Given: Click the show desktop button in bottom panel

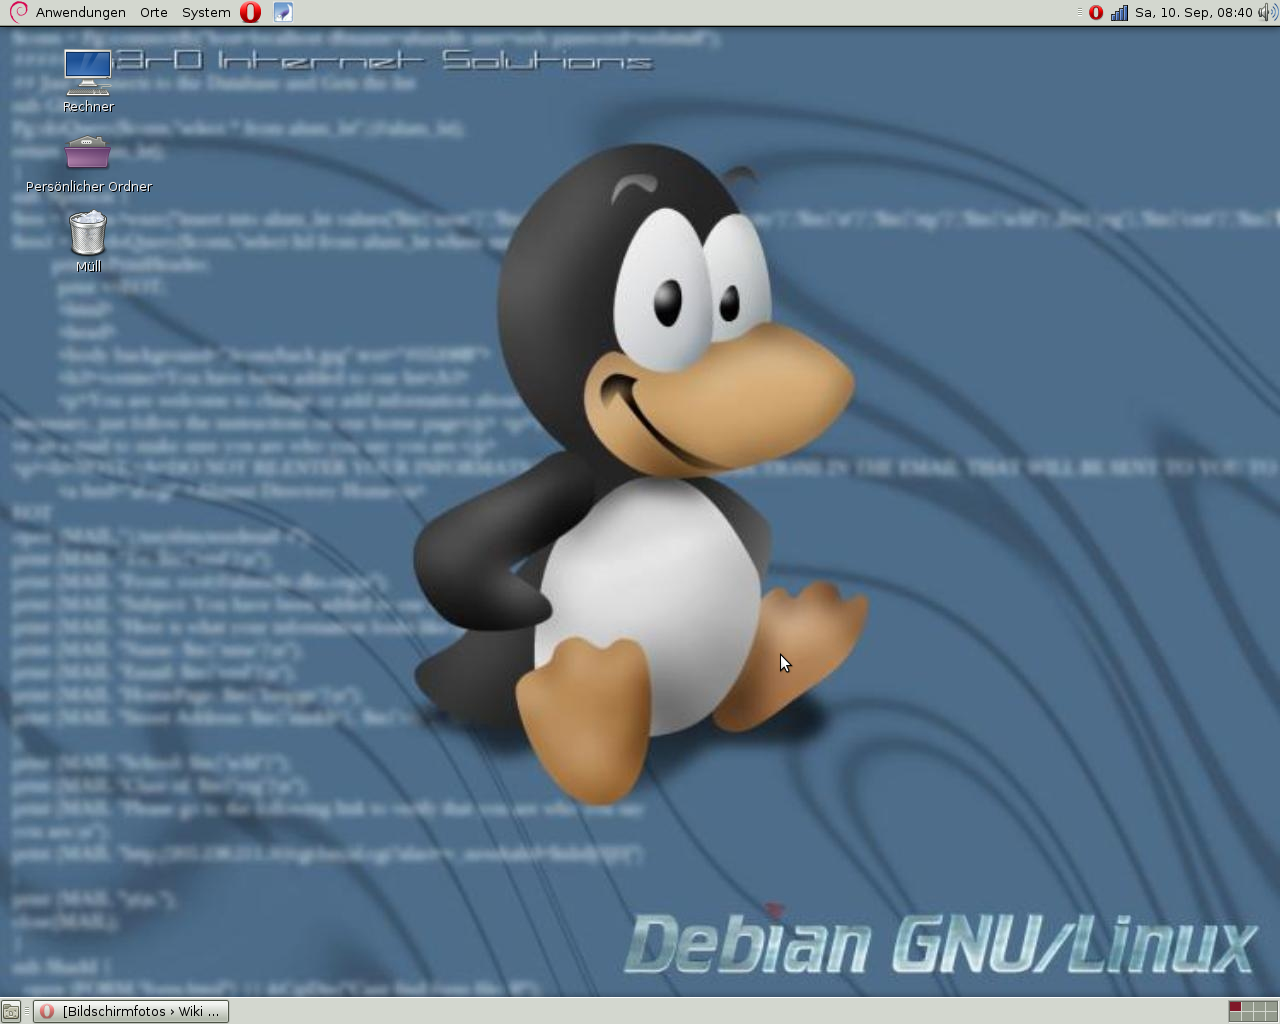Looking at the screenshot, I should (11, 1012).
